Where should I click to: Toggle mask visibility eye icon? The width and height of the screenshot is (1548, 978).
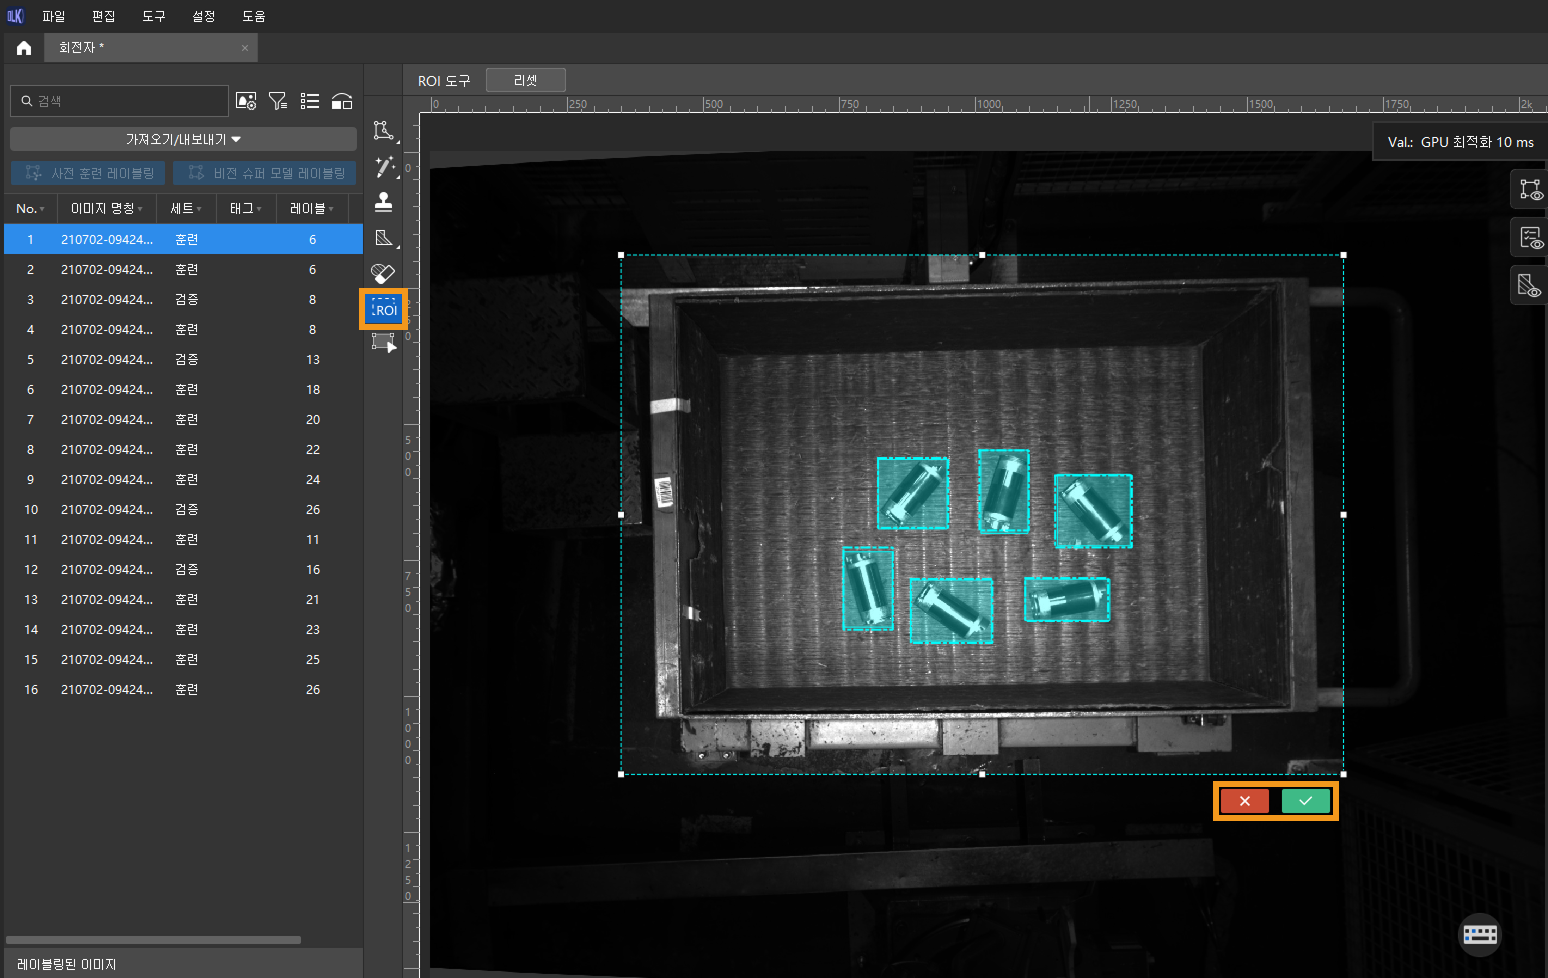1530,286
